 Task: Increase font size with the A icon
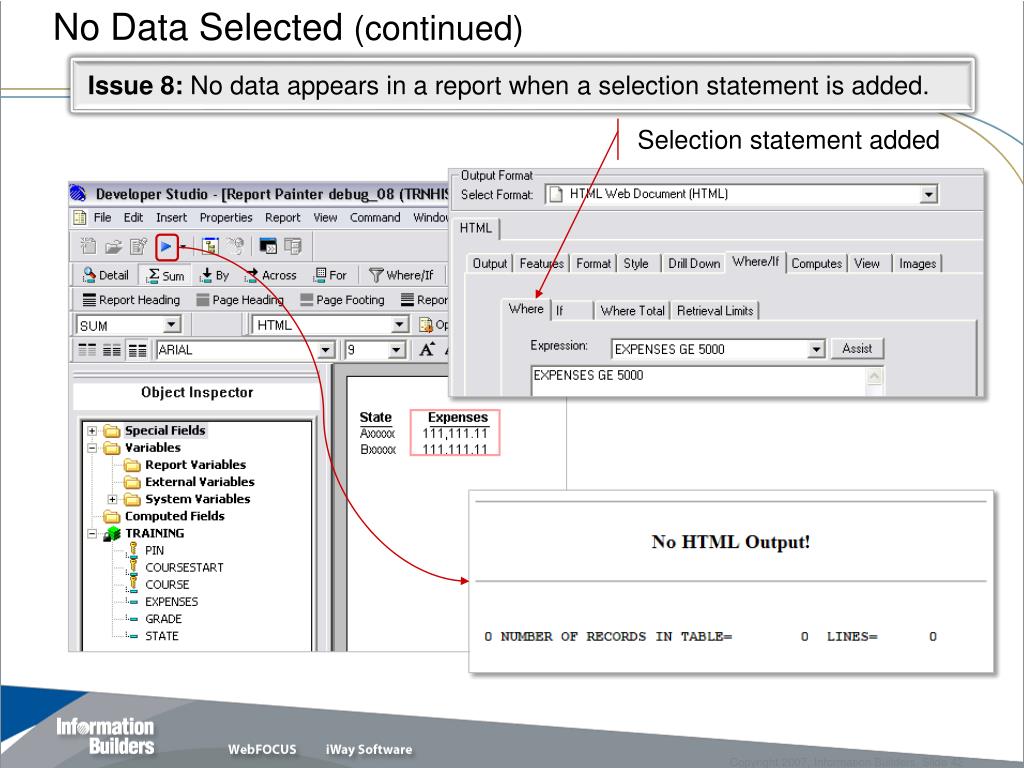[426, 349]
